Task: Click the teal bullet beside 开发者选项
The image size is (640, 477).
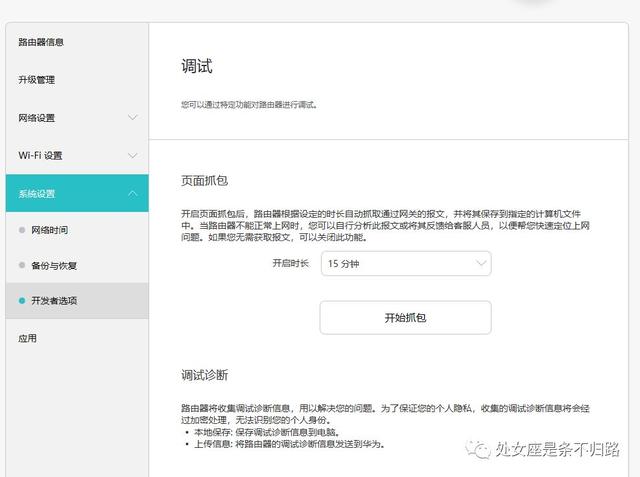Action: click(22, 301)
